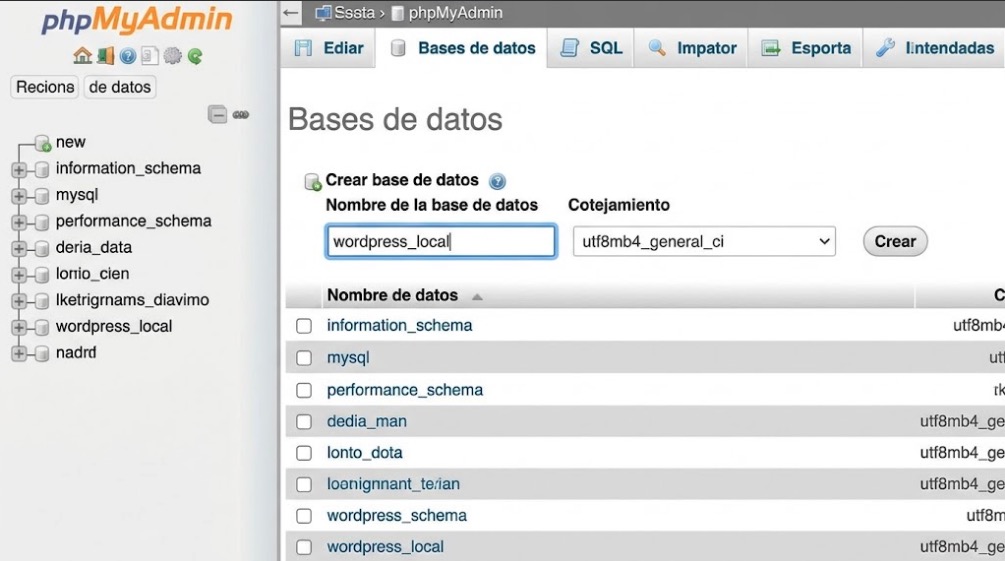Image resolution: width=1005 pixels, height=561 pixels.
Task: Click database icon for information_schema in the tree
Action: point(42,169)
